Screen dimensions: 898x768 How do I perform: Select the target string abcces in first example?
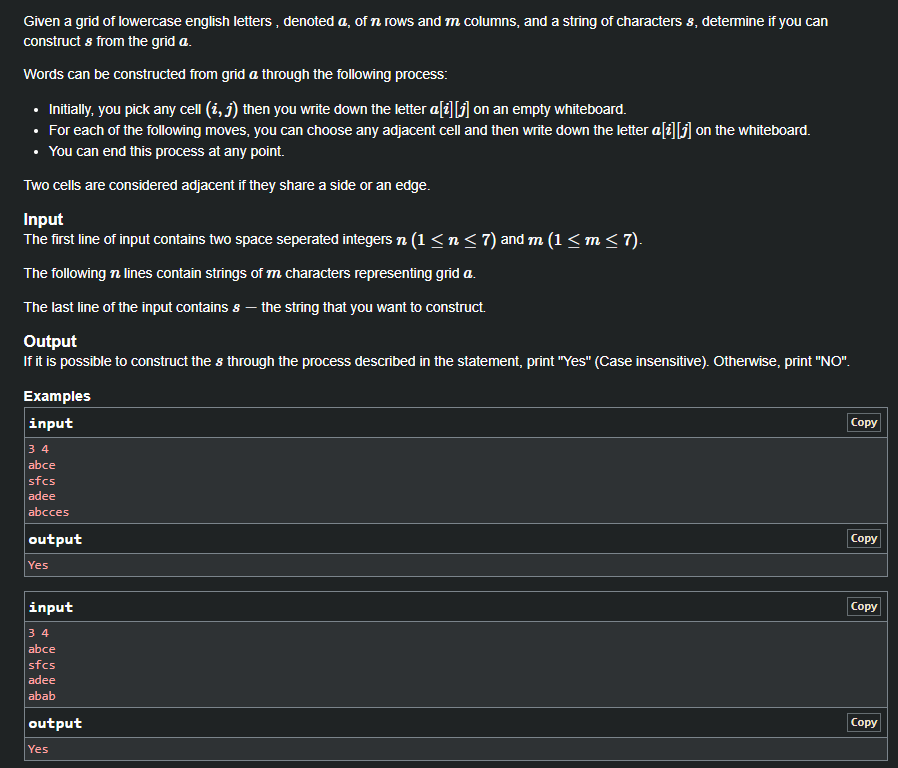(48, 511)
